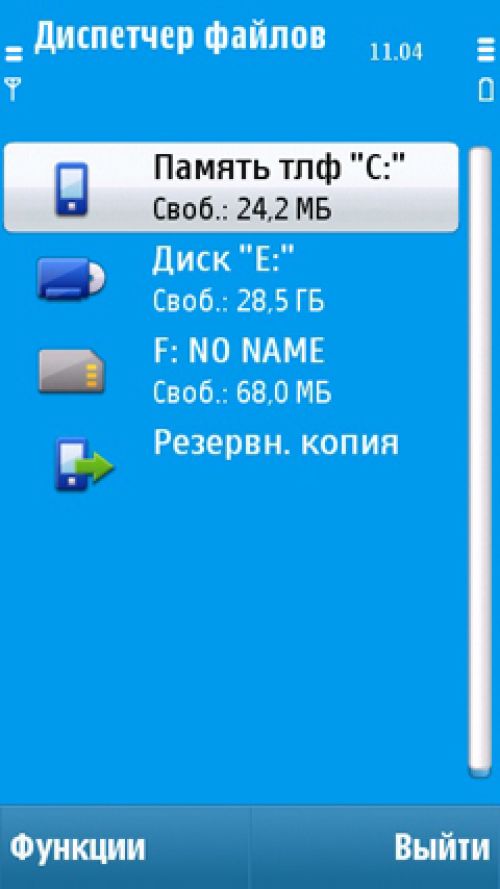
Task: Select the Память тлф "C:" entry
Action: pyautogui.click(x=231, y=188)
